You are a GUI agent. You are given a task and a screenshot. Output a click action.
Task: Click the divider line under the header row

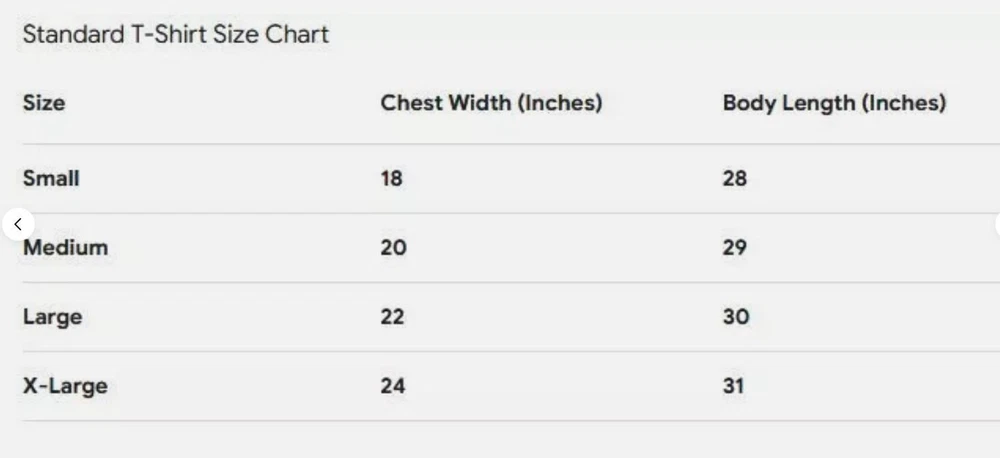point(500,144)
